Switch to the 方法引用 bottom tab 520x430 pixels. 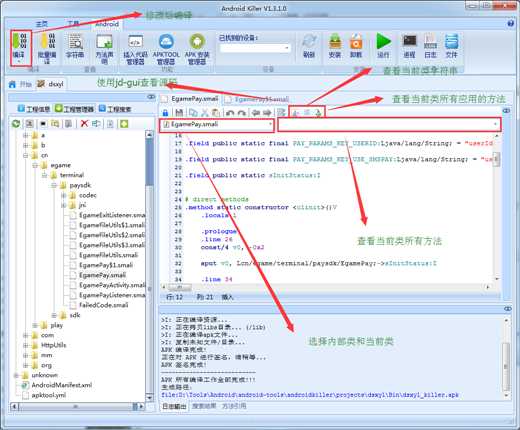pos(234,406)
